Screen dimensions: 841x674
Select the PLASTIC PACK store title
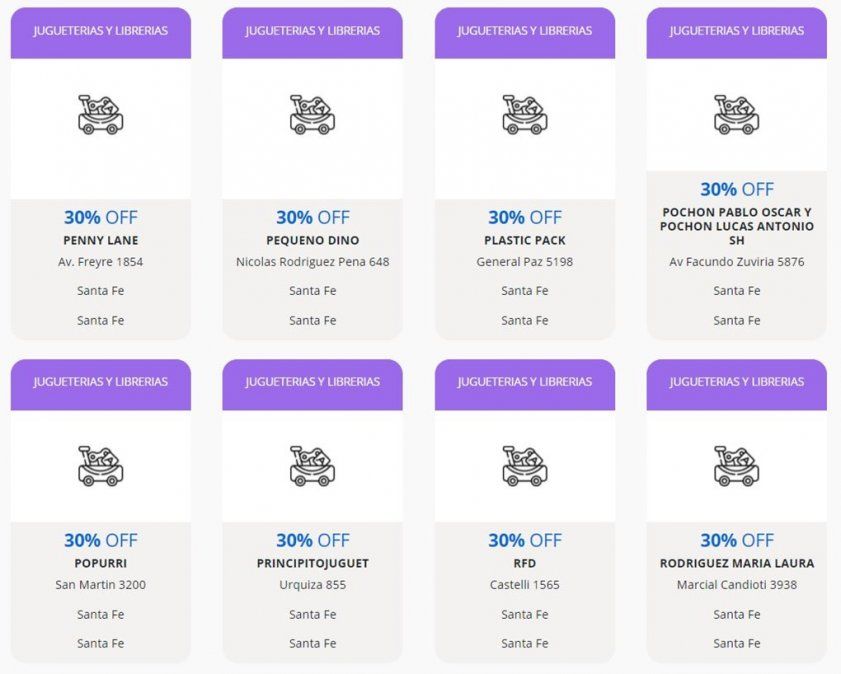pos(524,240)
